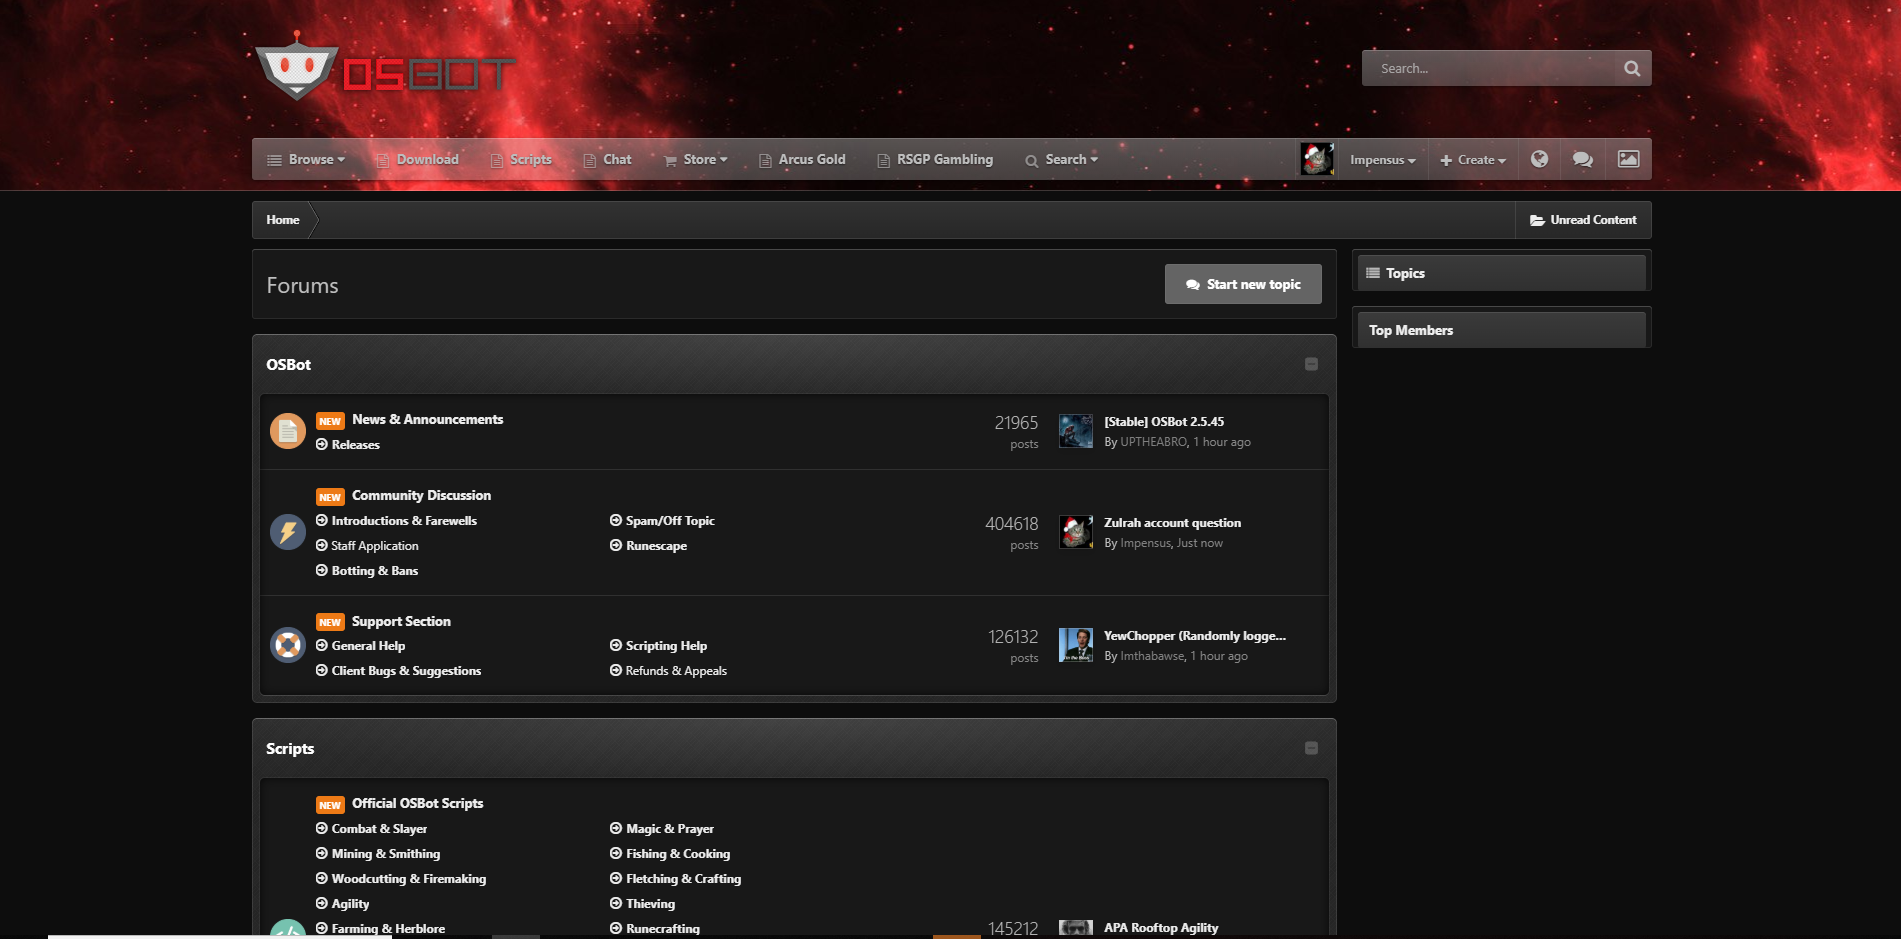View Unread Content
The height and width of the screenshot is (939, 1901).
tap(1583, 220)
